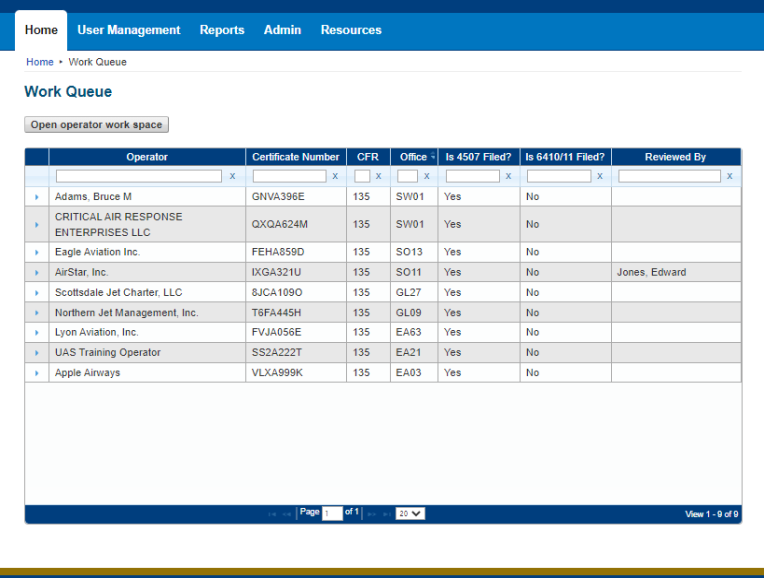Image resolution: width=764 pixels, height=578 pixels.
Task: Click the View 1 - 9 of 9 text
Action: pyautogui.click(x=711, y=514)
